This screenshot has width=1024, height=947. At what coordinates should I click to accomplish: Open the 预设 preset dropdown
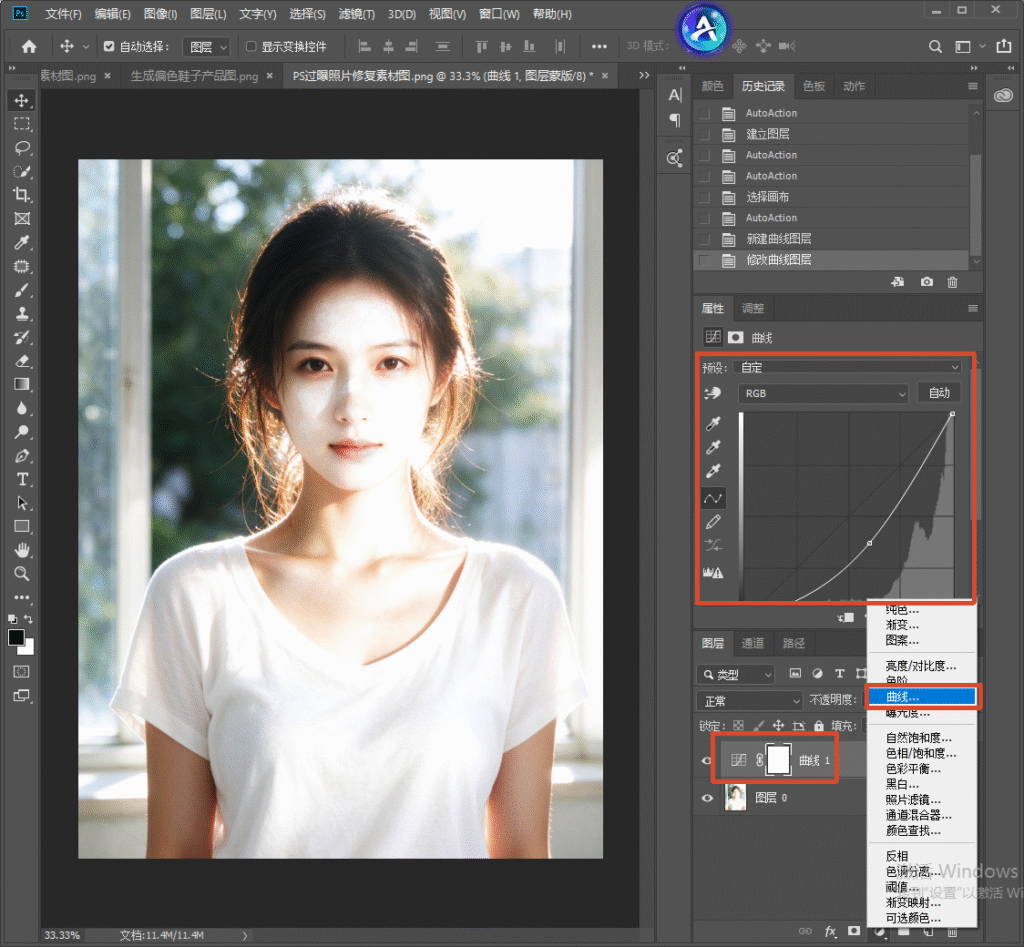click(x=848, y=367)
